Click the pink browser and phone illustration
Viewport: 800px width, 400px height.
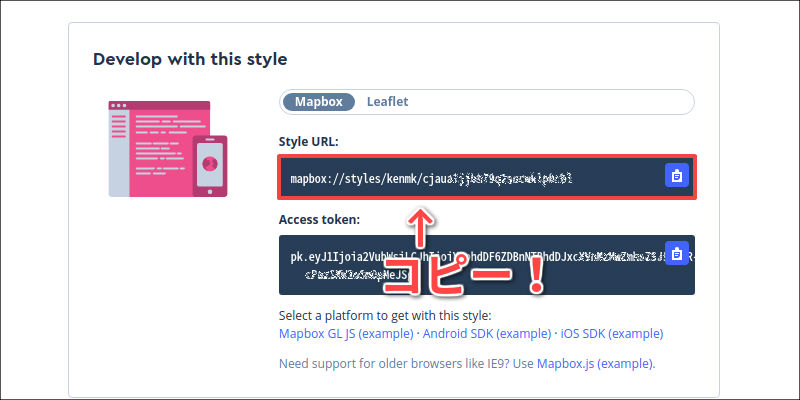click(x=167, y=148)
